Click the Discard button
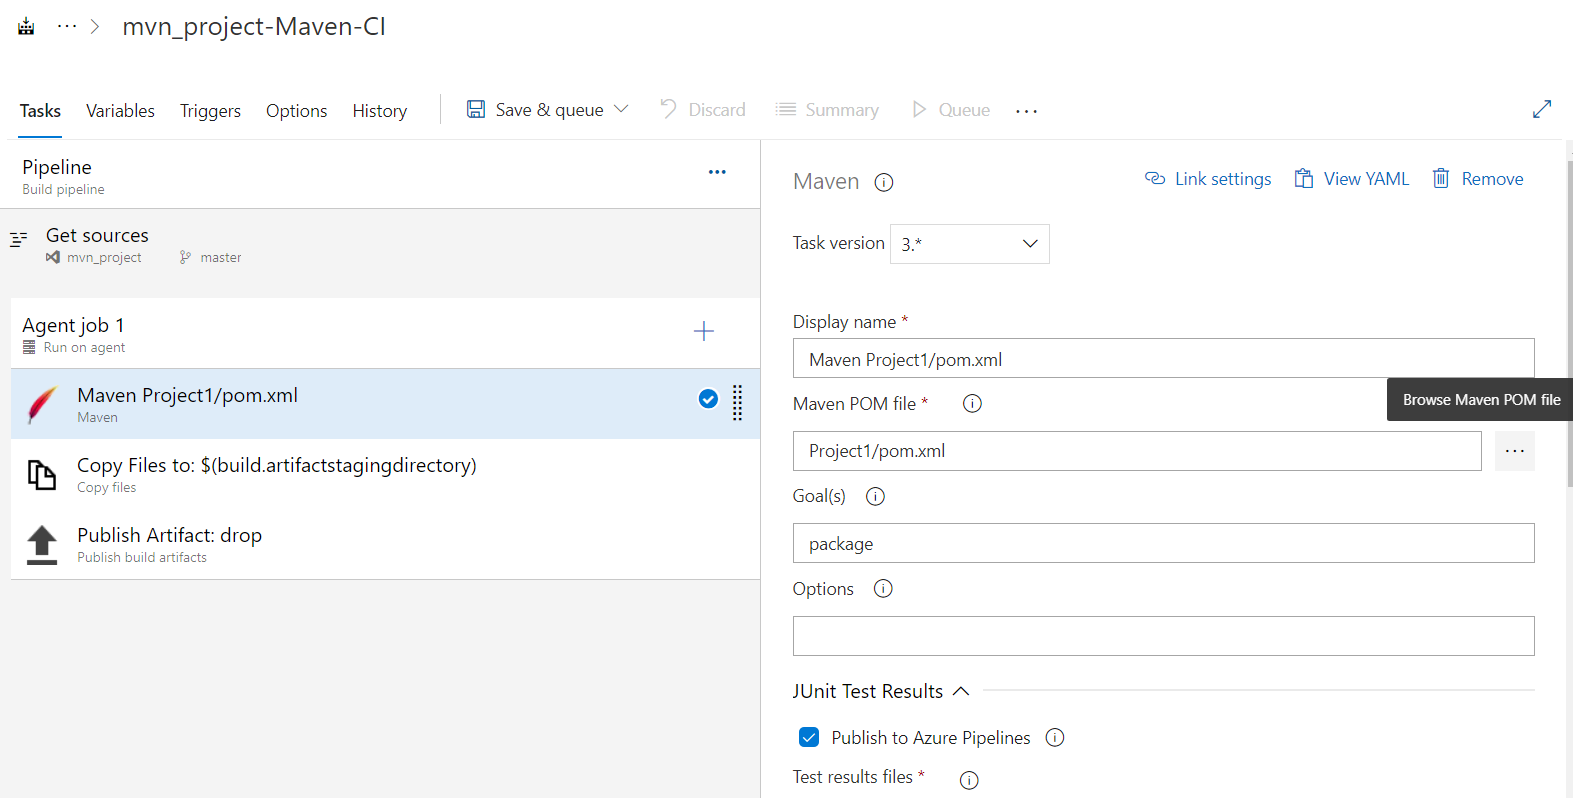The height and width of the screenshot is (798, 1573). [x=703, y=110]
